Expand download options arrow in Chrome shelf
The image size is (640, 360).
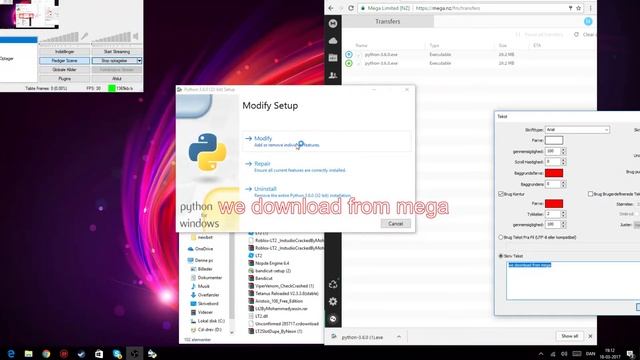click(x=399, y=337)
